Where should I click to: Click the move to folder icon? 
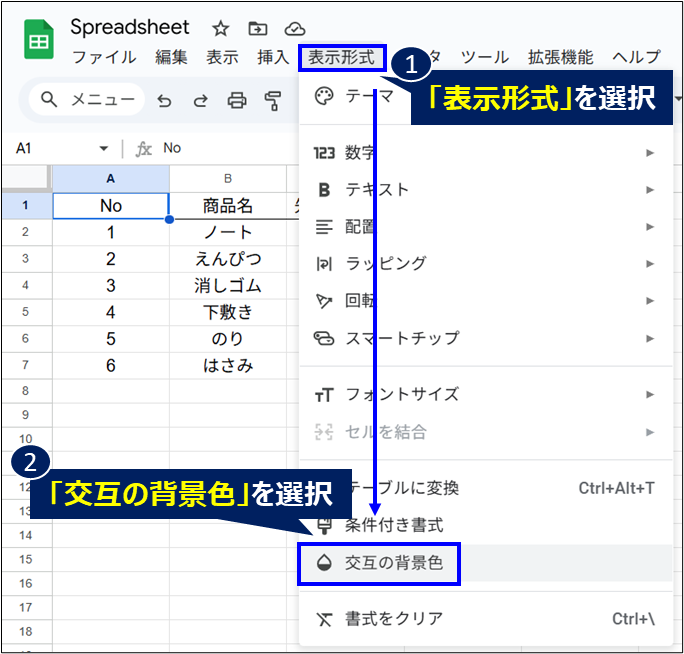pyautogui.click(x=258, y=29)
